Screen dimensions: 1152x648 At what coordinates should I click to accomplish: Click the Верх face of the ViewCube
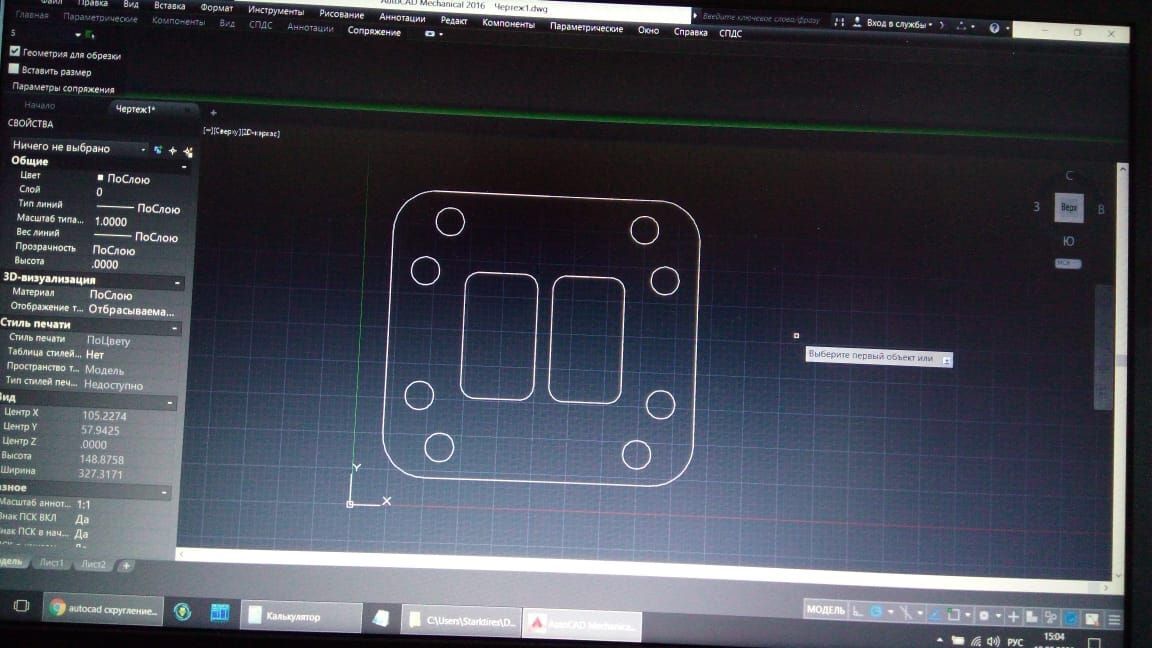click(x=1069, y=208)
